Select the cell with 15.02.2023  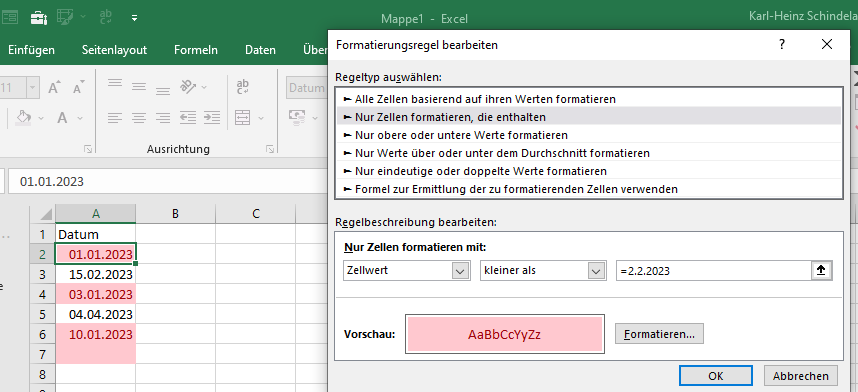[x=96, y=274]
